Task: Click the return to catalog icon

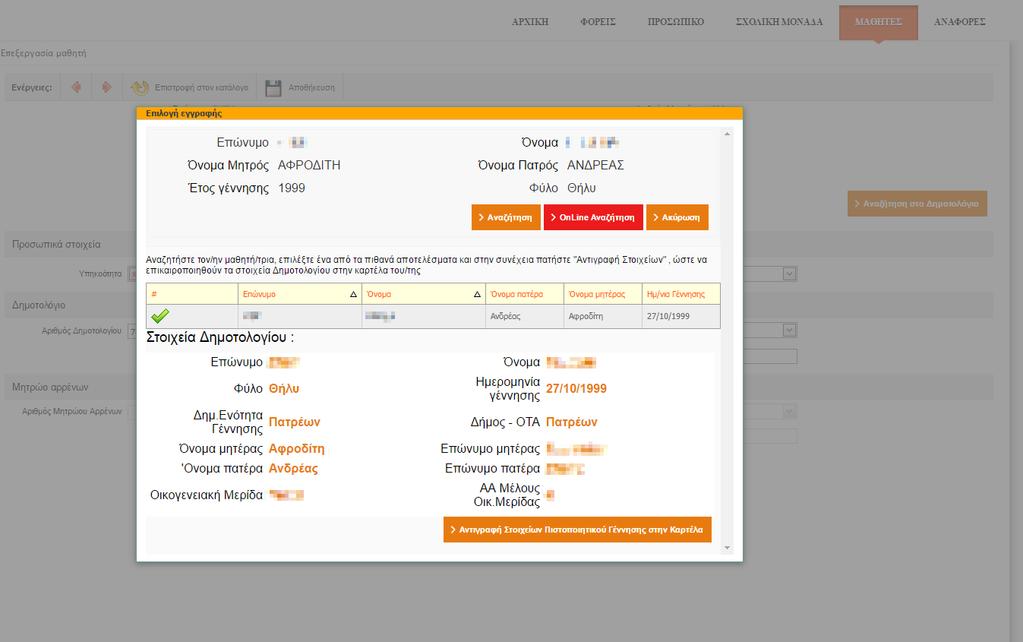Action: pyautogui.click(x=140, y=87)
